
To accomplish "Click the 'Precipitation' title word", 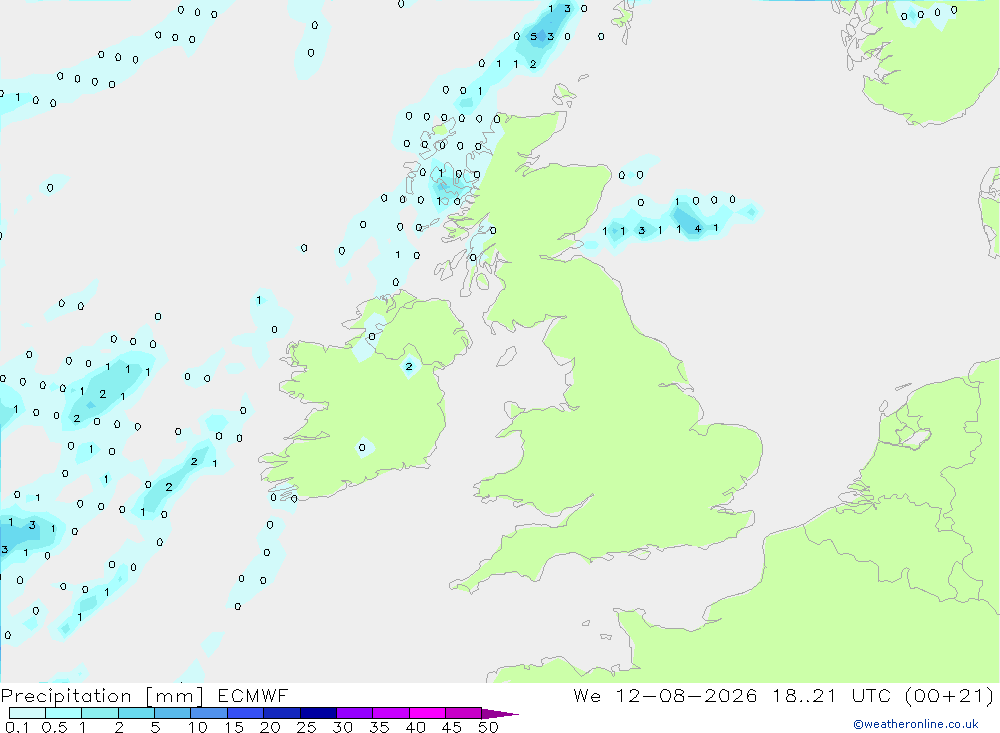I will coord(66,696).
